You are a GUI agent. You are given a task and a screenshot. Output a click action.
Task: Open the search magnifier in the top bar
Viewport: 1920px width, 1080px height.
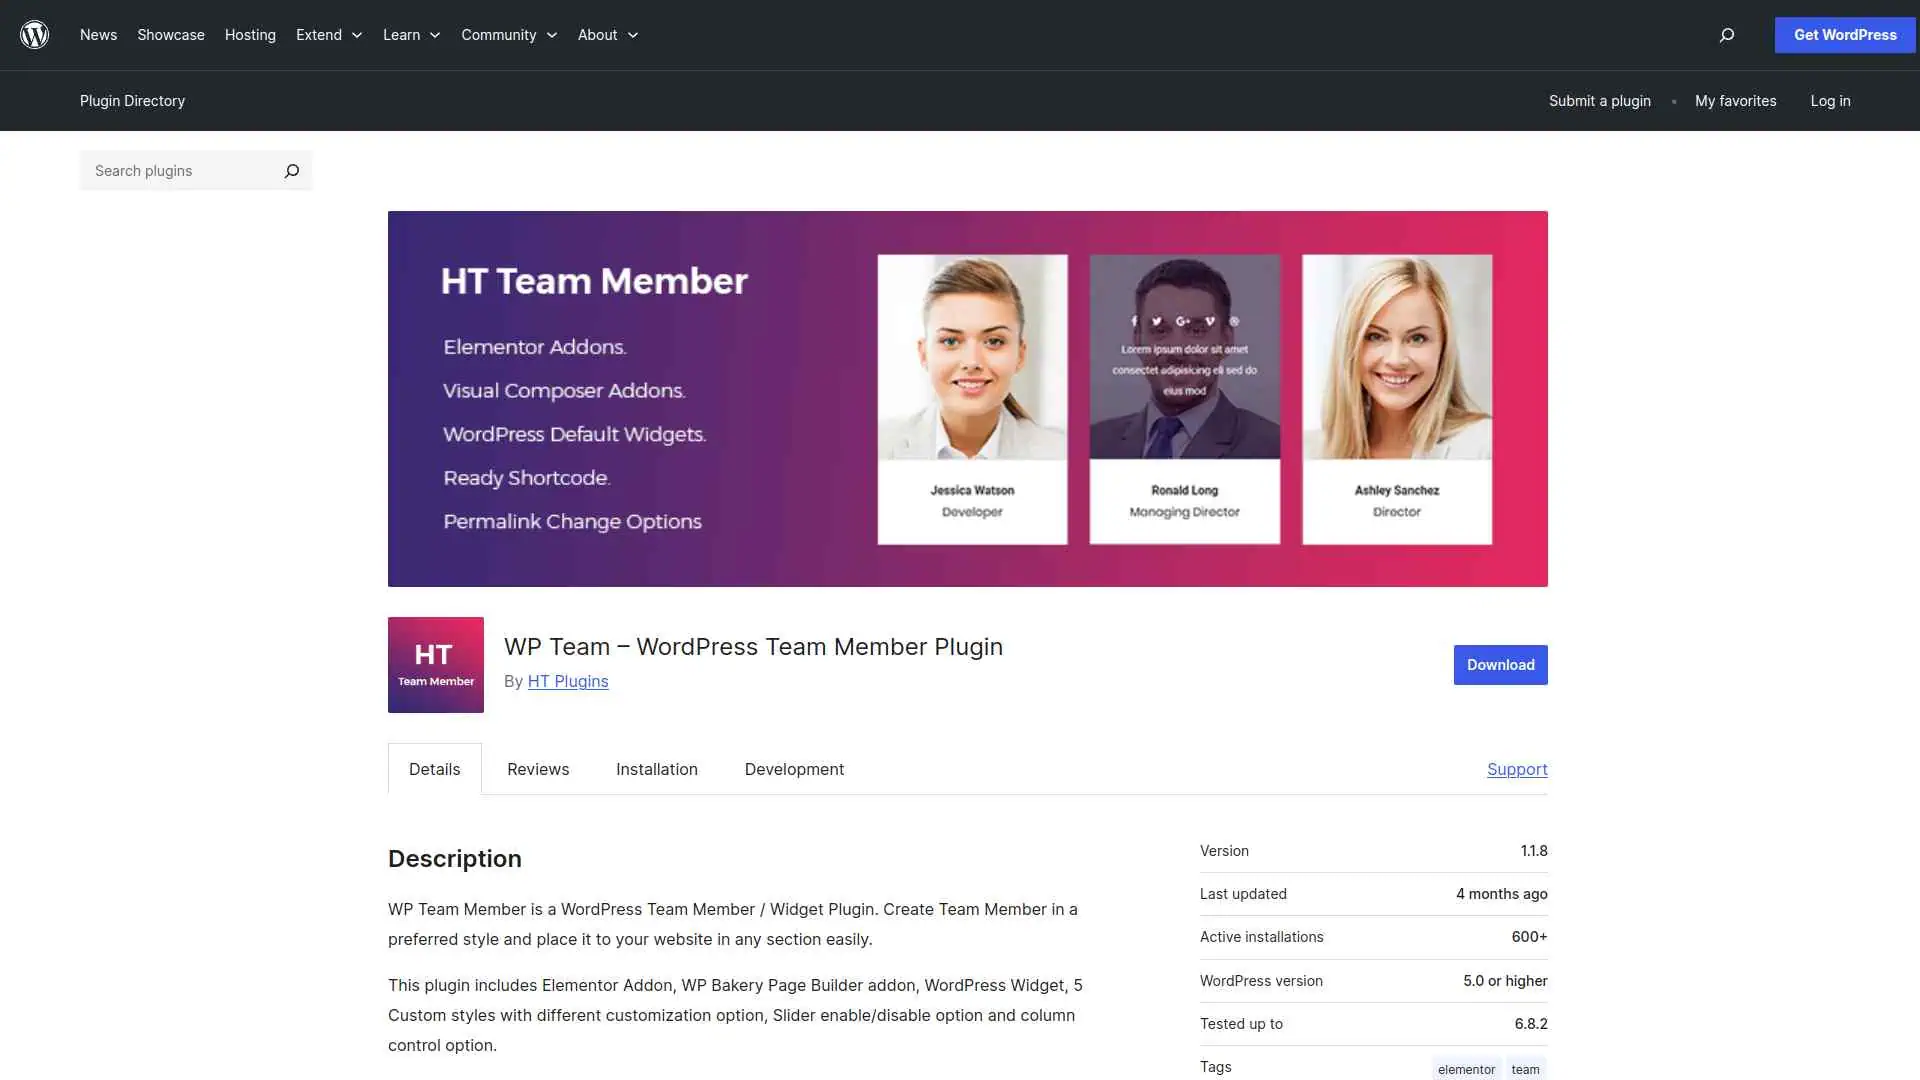tap(1726, 35)
